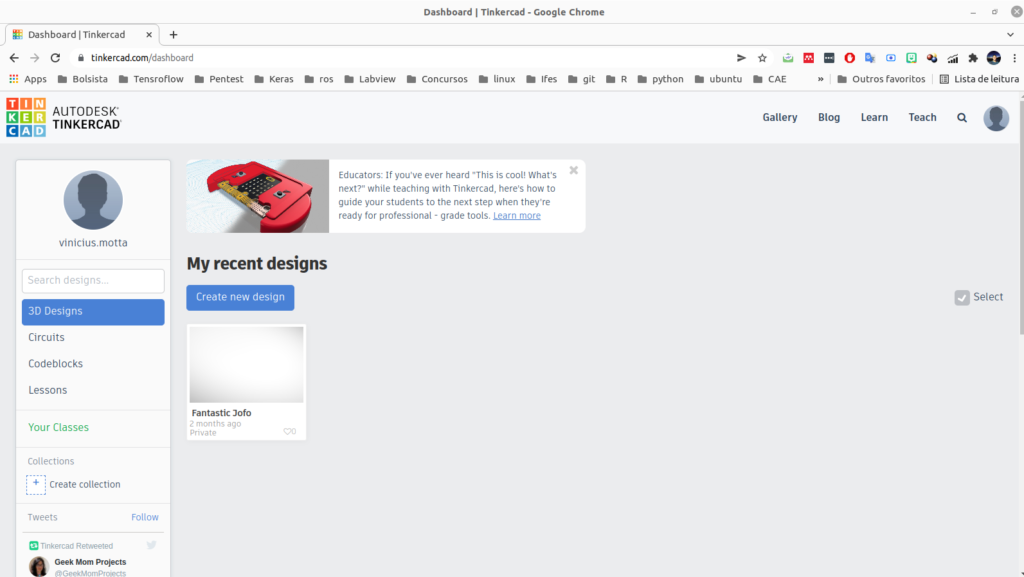Follow the Learn more link in the banner

tap(517, 215)
